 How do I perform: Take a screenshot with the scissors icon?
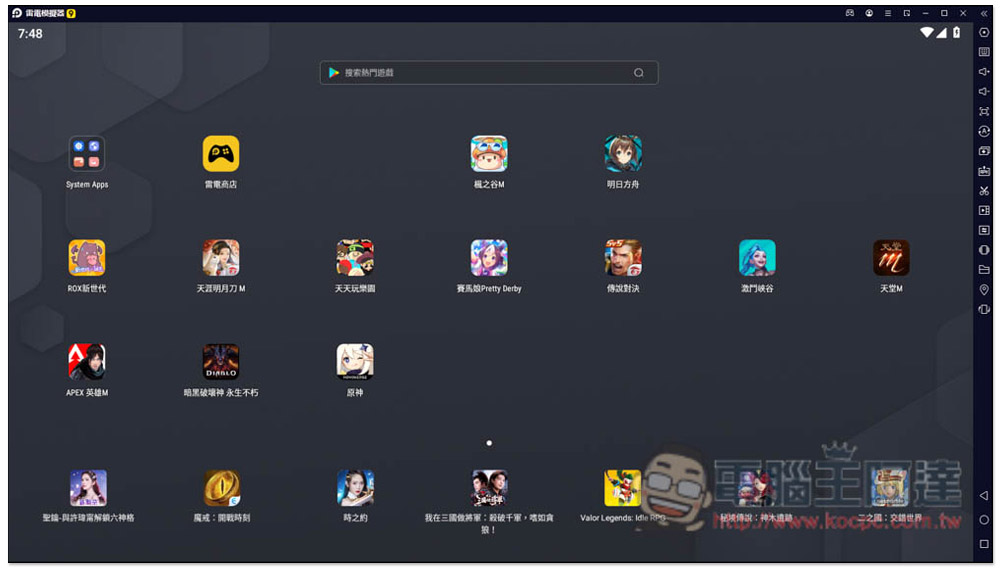[984, 190]
